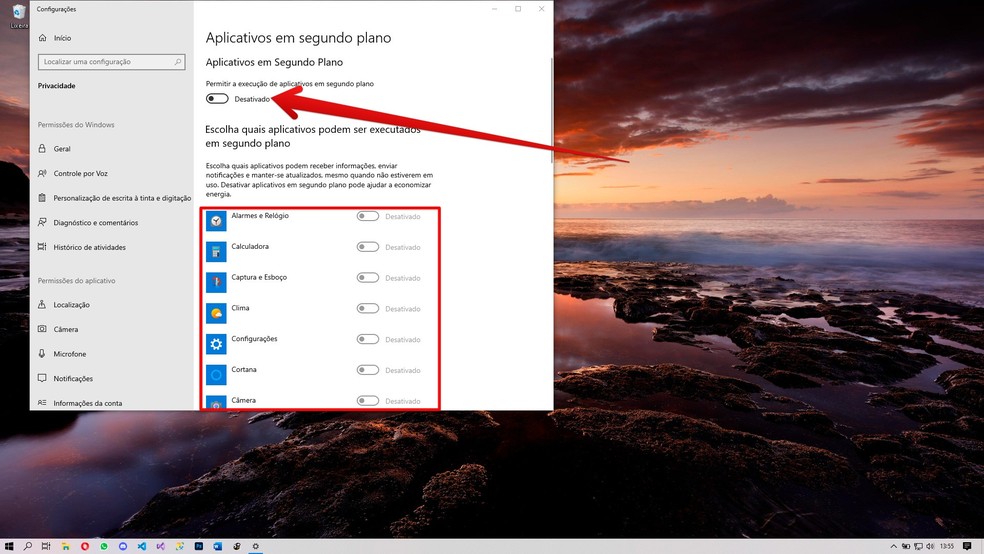984x554 pixels.
Task: Click the Captura e Esboço app icon
Action: 216,282
